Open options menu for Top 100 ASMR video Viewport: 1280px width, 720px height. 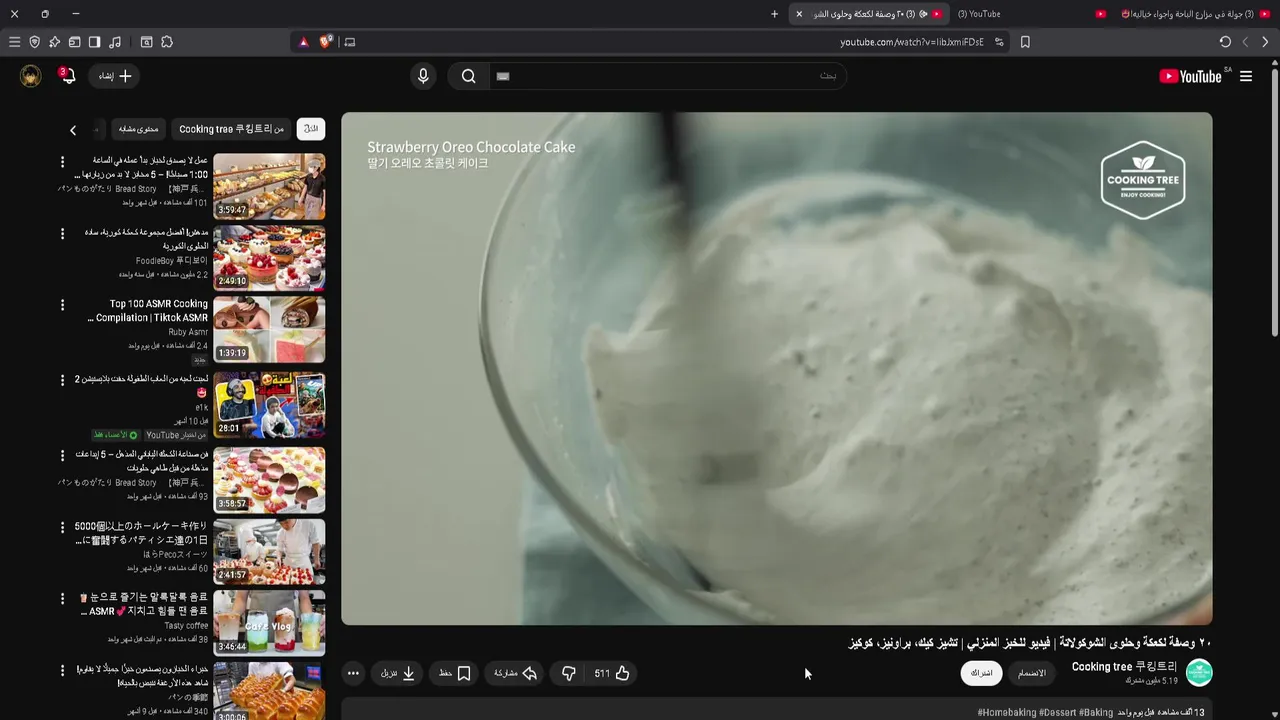62,305
